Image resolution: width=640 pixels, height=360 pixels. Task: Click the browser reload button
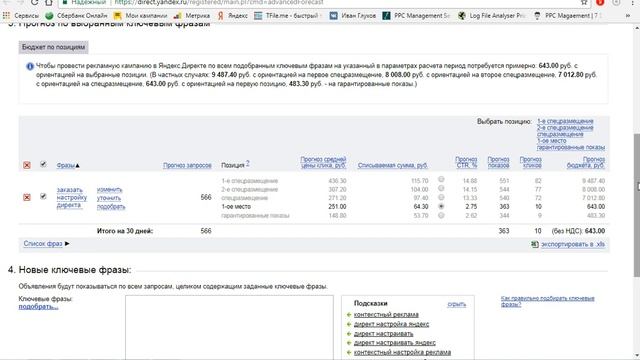point(34,2)
